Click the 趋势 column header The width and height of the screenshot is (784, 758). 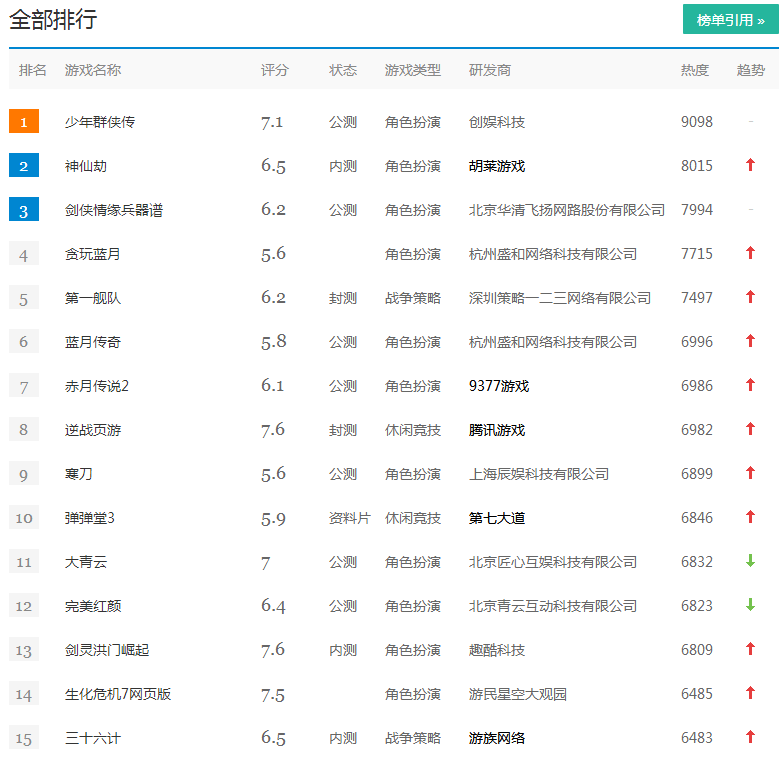click(750, 70)
